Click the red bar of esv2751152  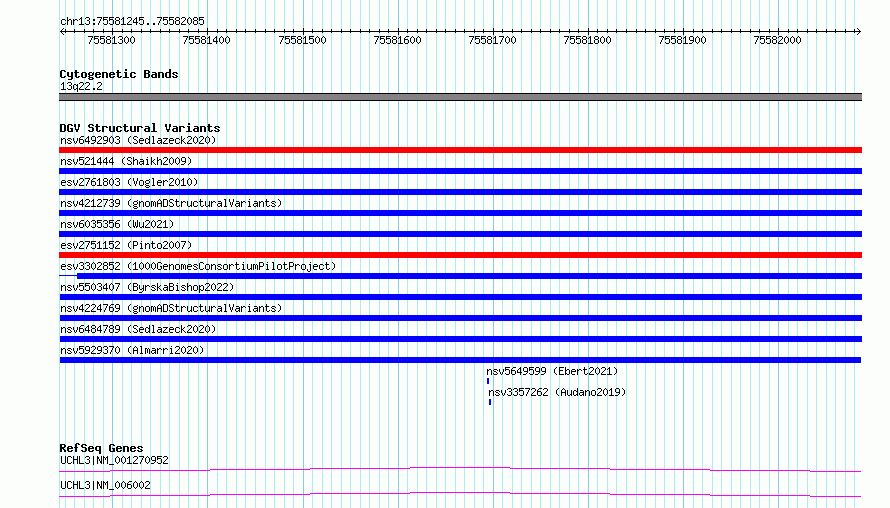click(x=460, y=255)
